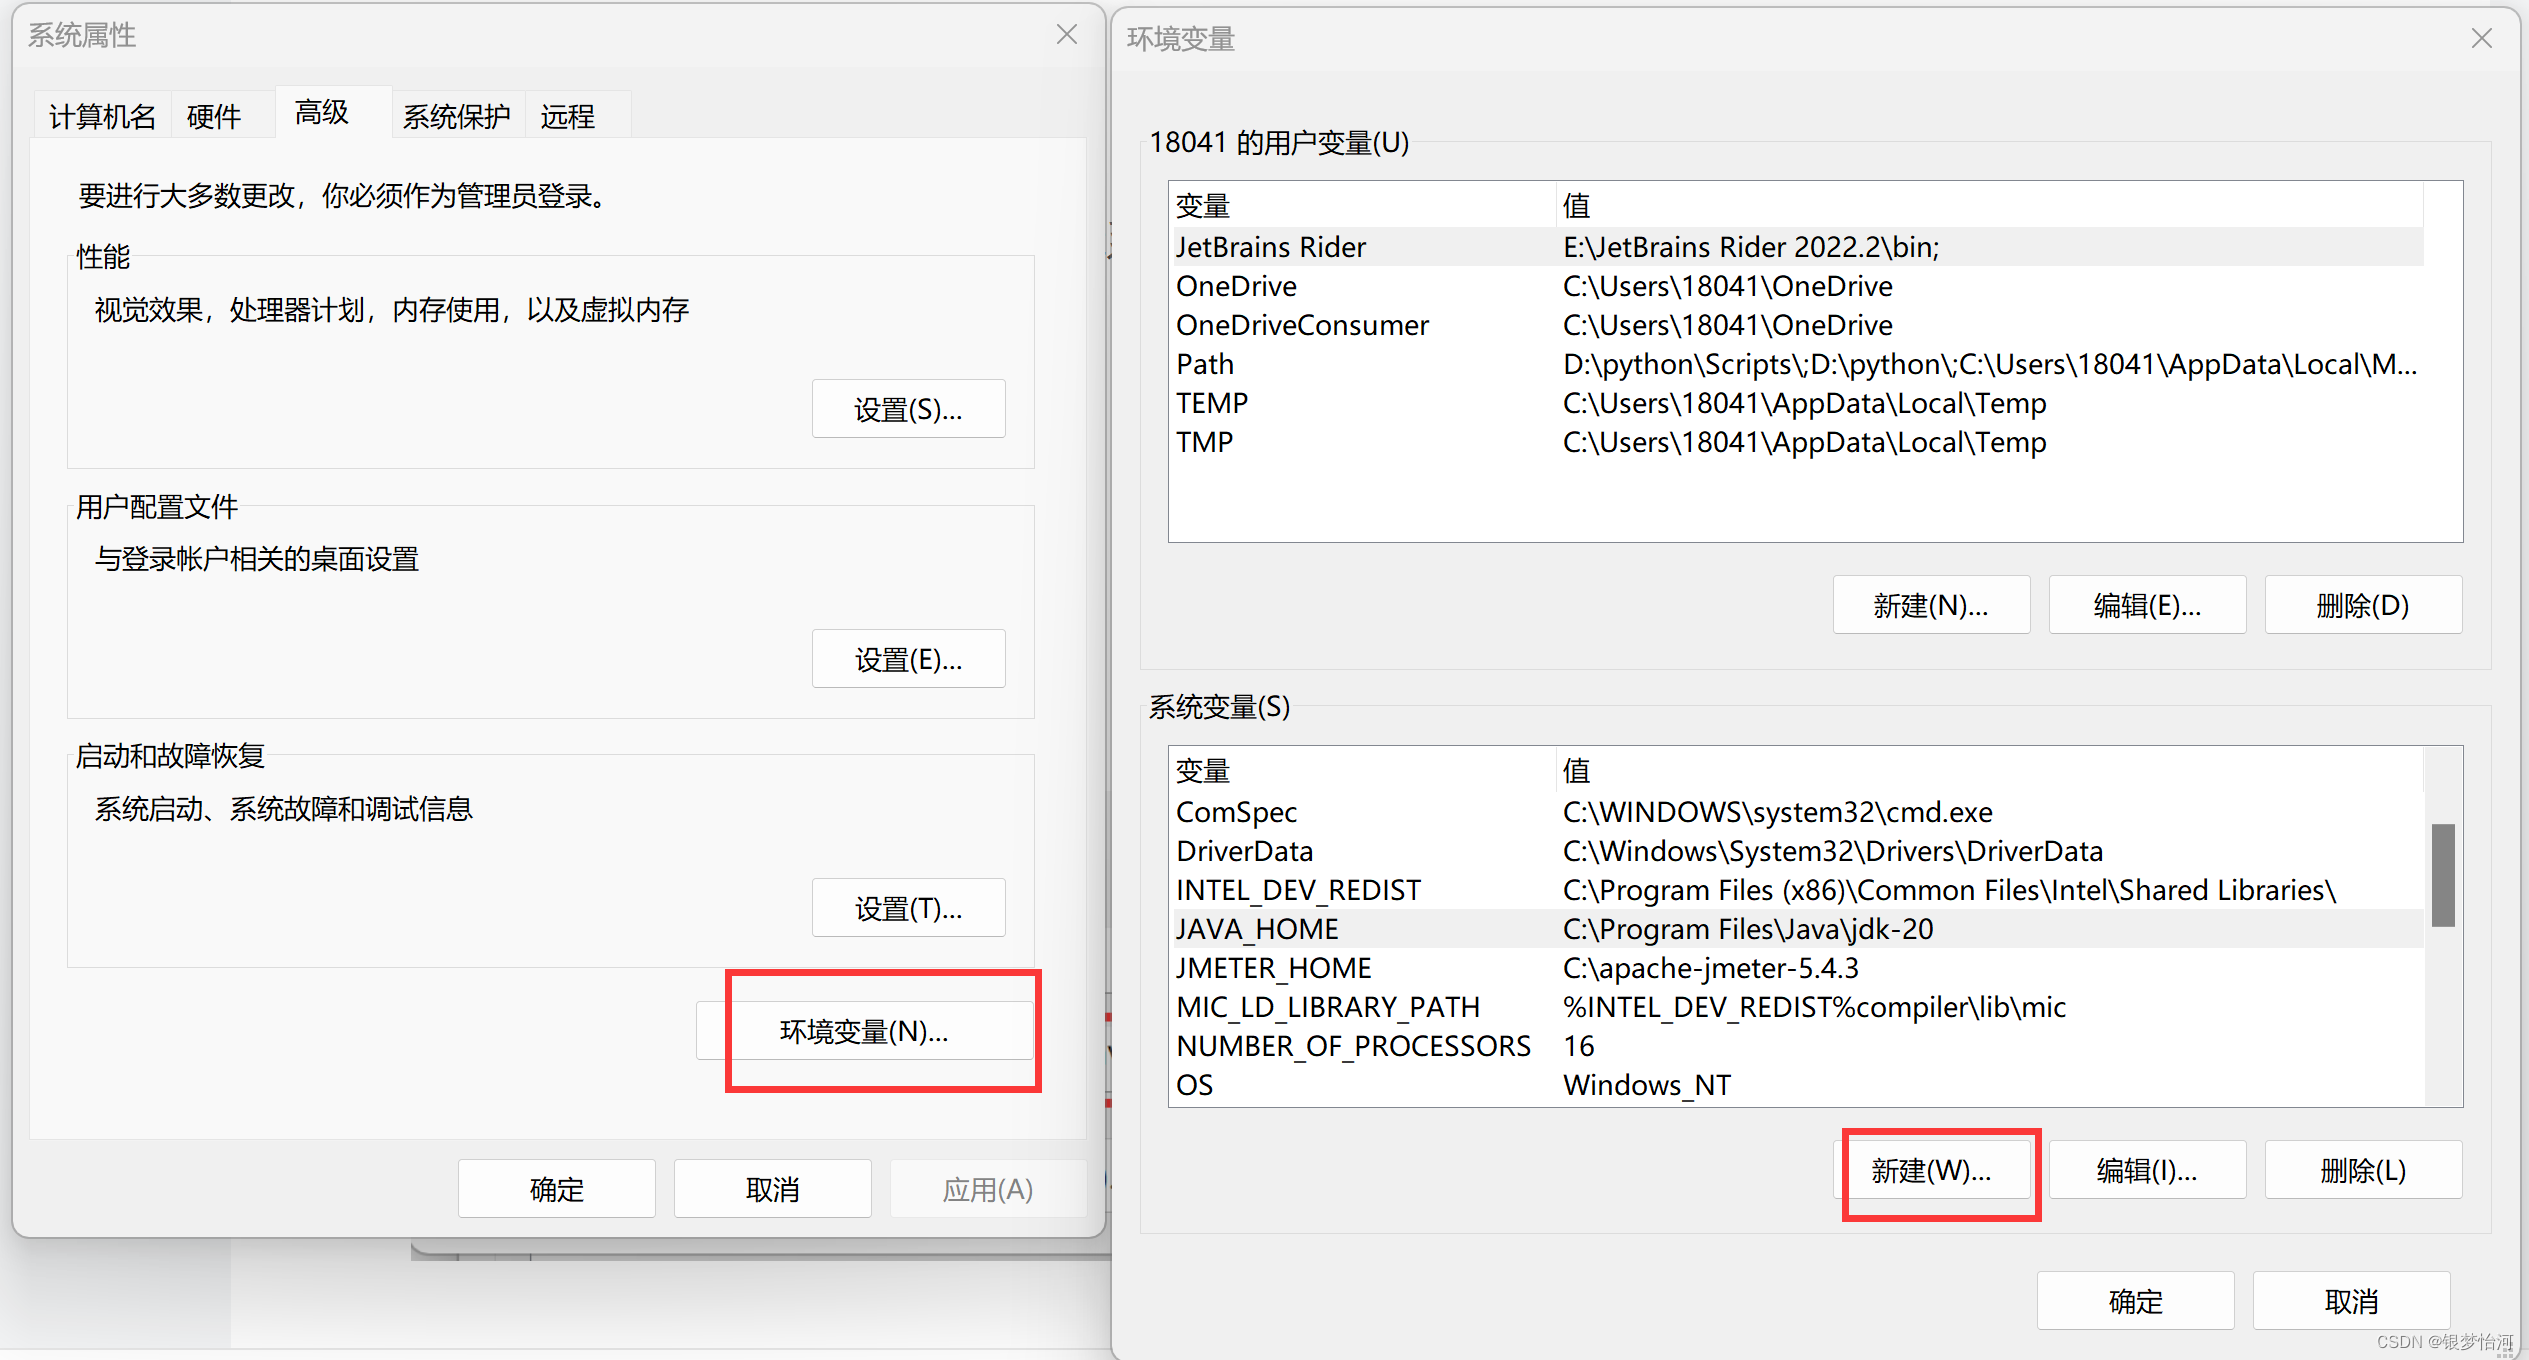Viewport: 2529px width, 1360px height.
Task: Edit the selected system variable
Action: pyautogui.click(x=2146, y=1169)
